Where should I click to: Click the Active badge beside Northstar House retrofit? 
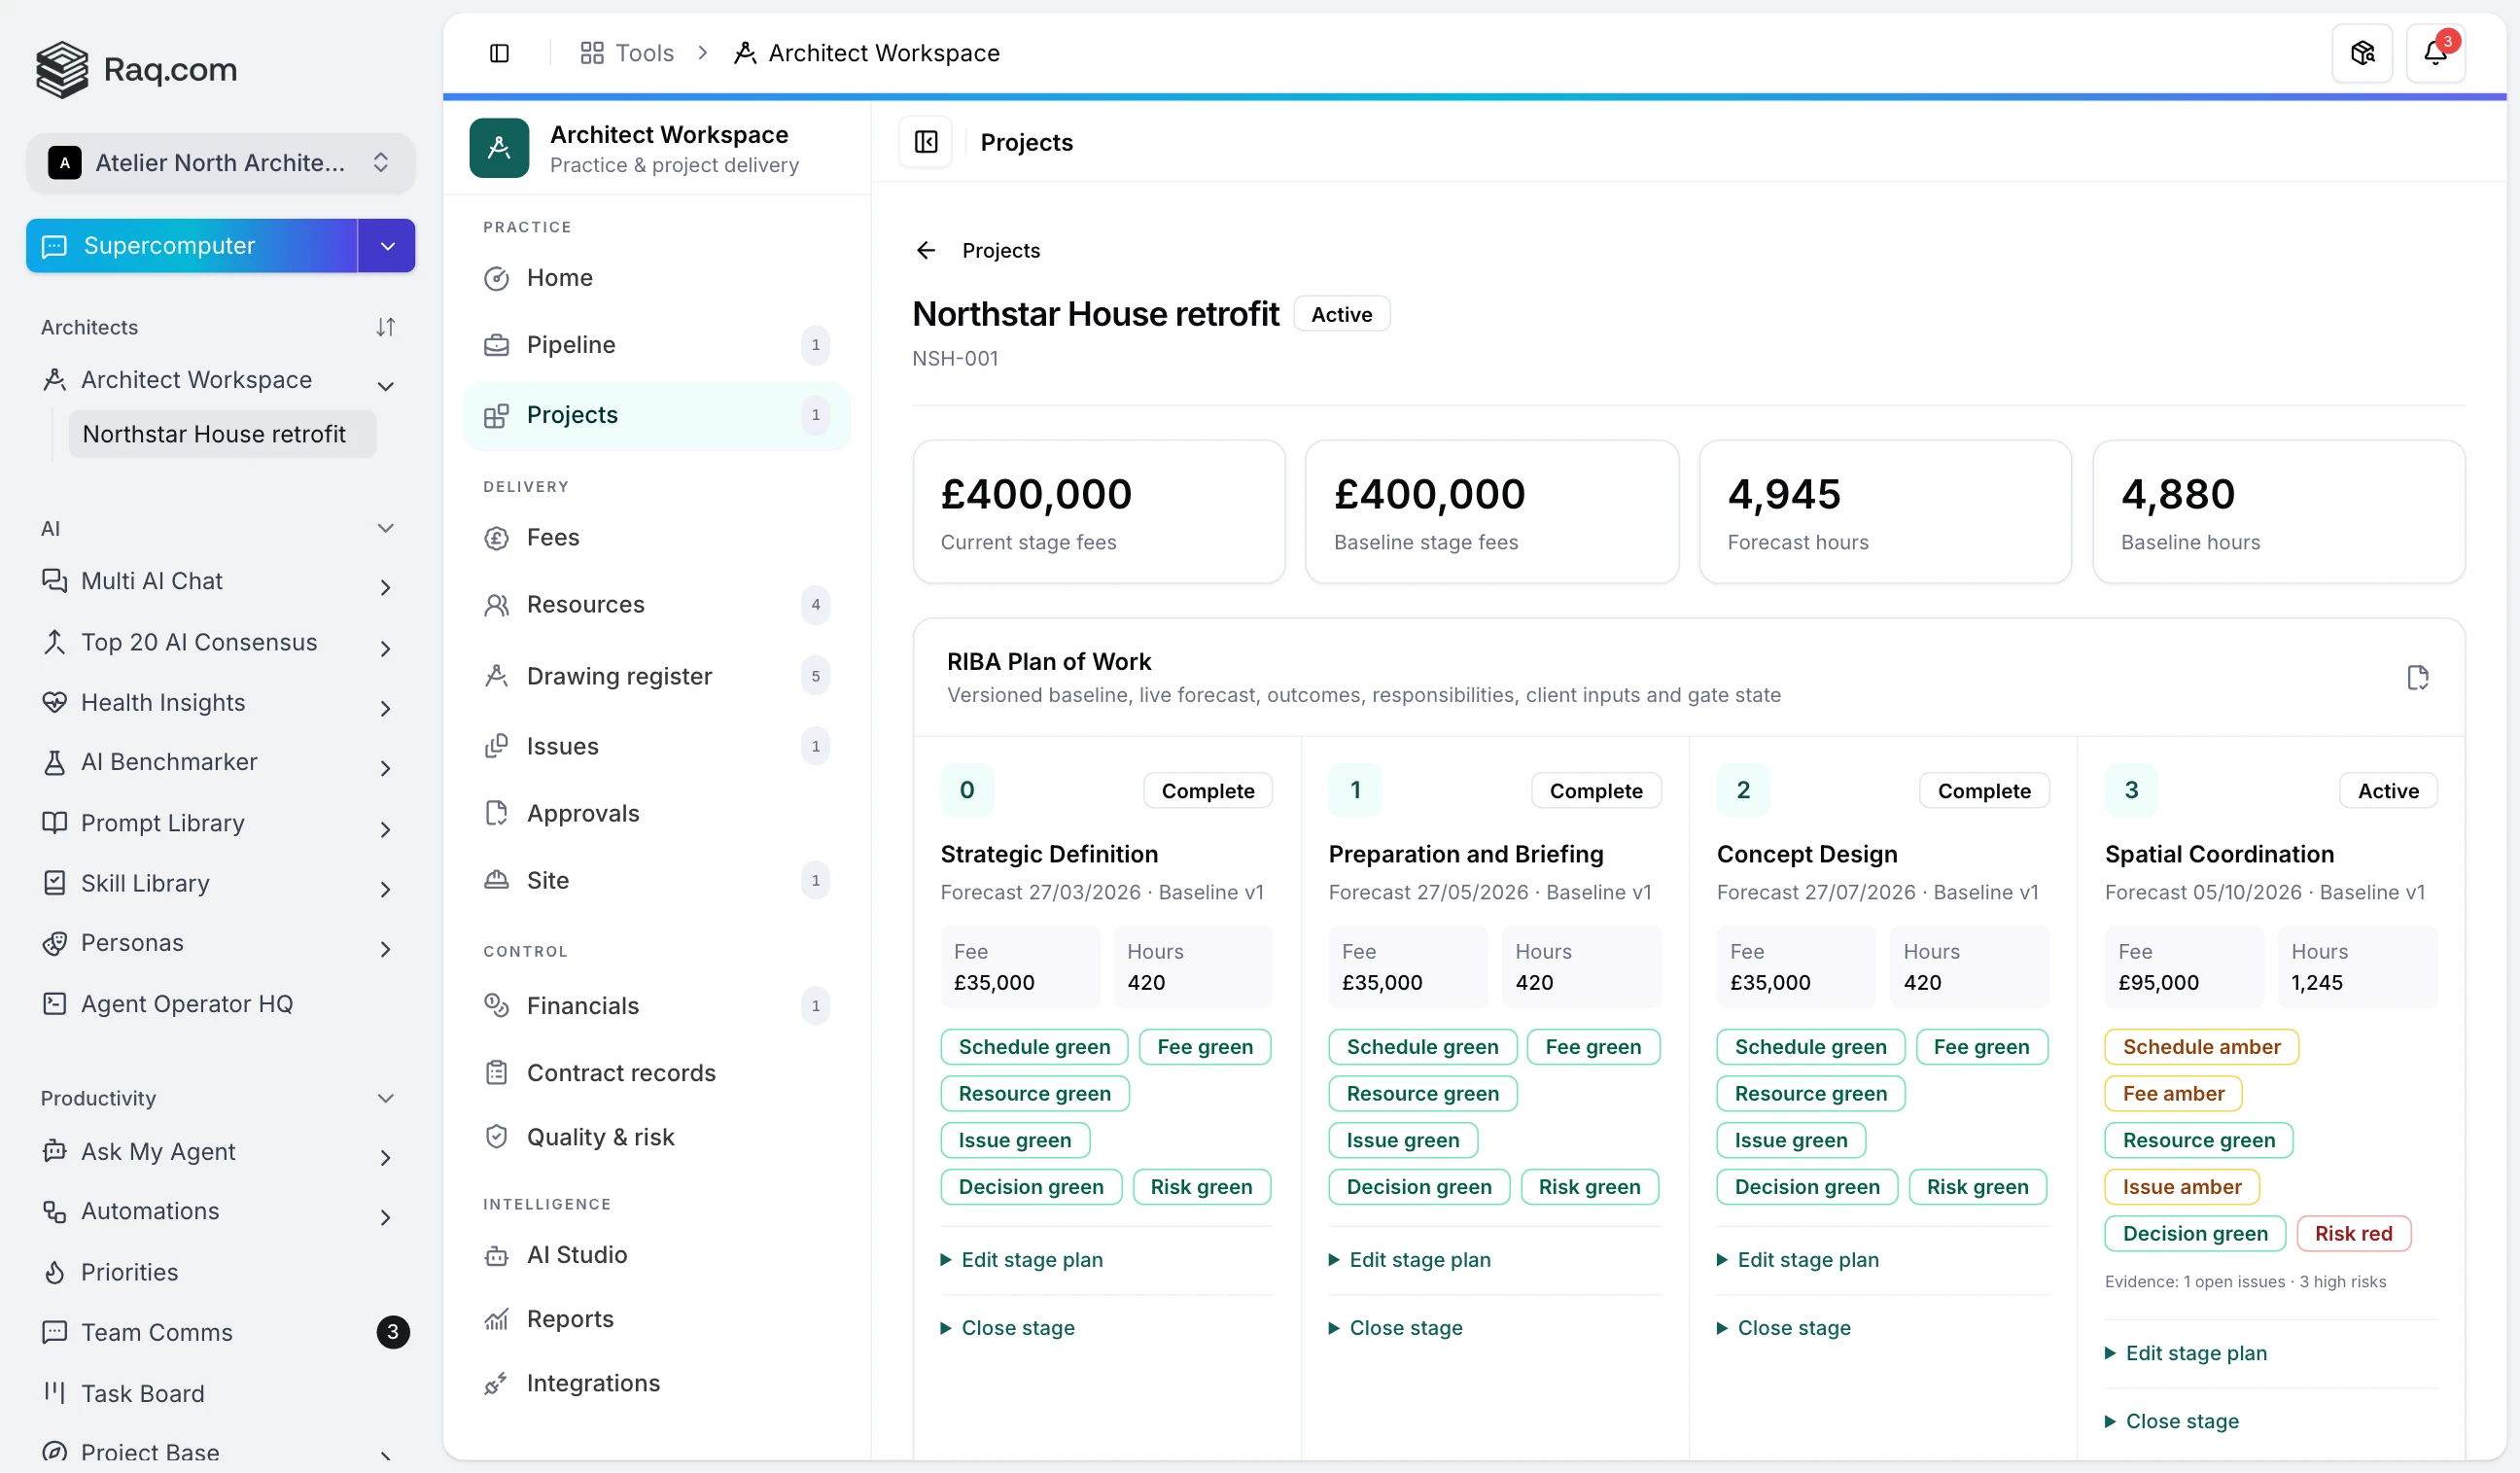click(1341, 314)
